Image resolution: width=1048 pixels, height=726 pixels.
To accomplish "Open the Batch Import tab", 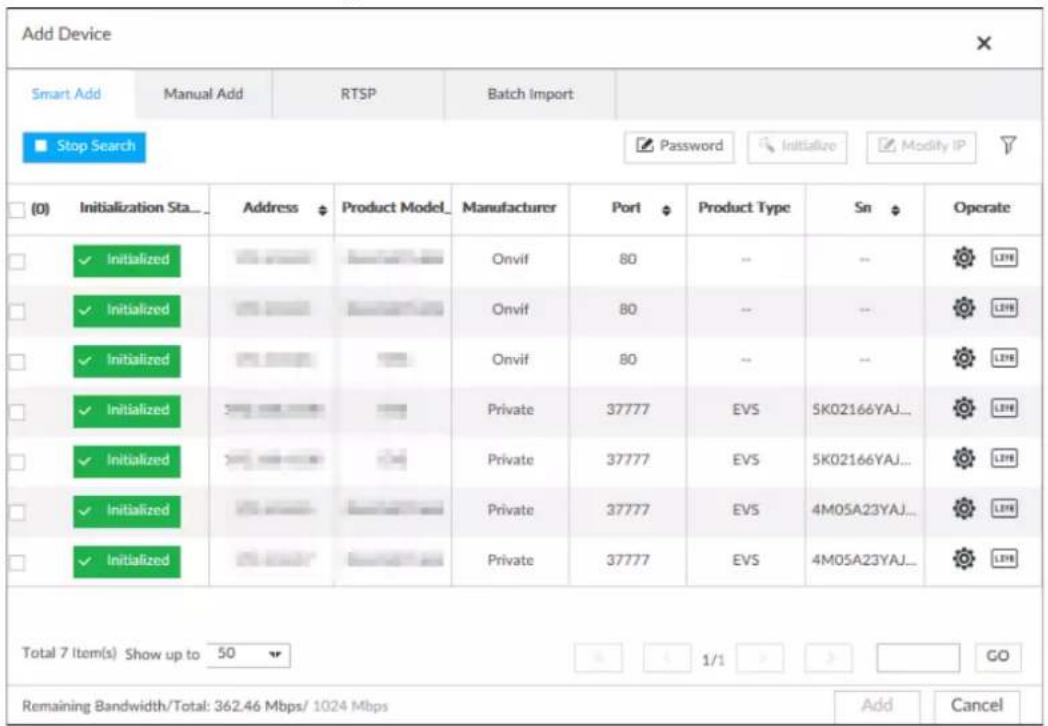I will pos(530,94).
